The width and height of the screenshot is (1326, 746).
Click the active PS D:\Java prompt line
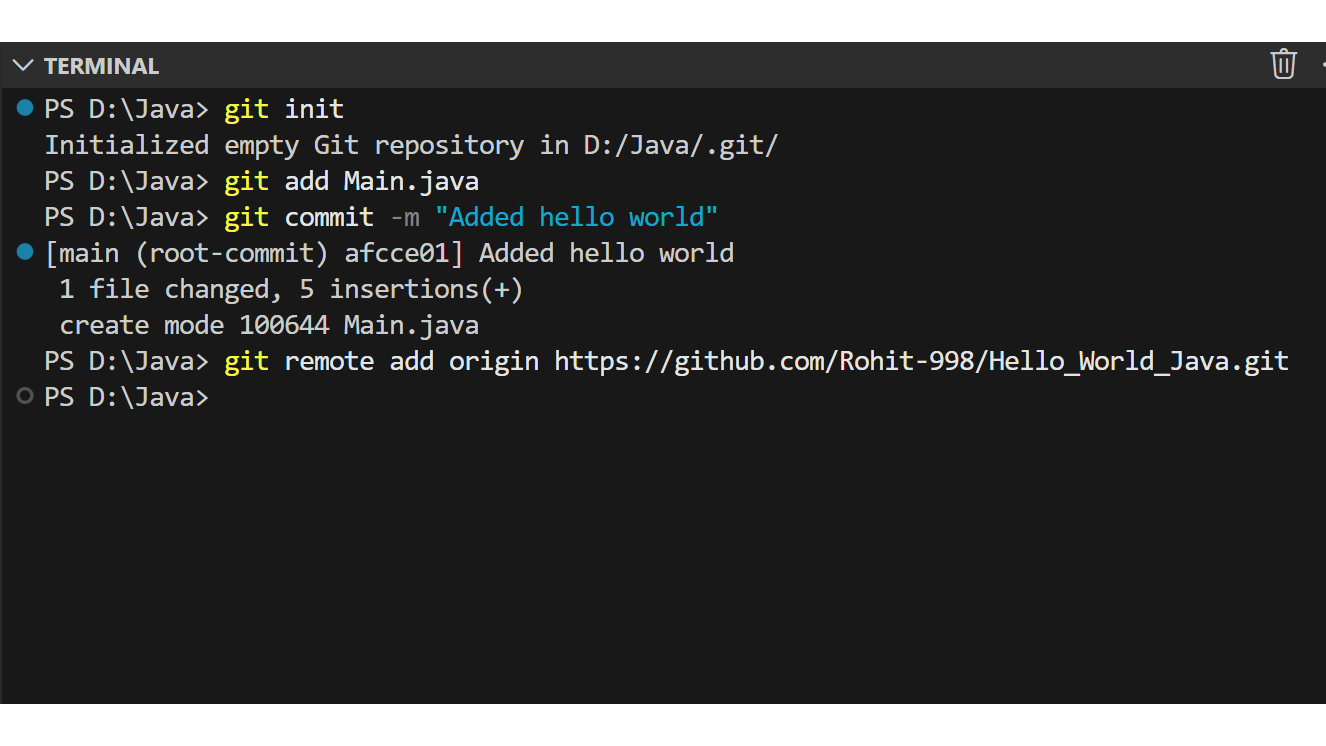[125, 396]
